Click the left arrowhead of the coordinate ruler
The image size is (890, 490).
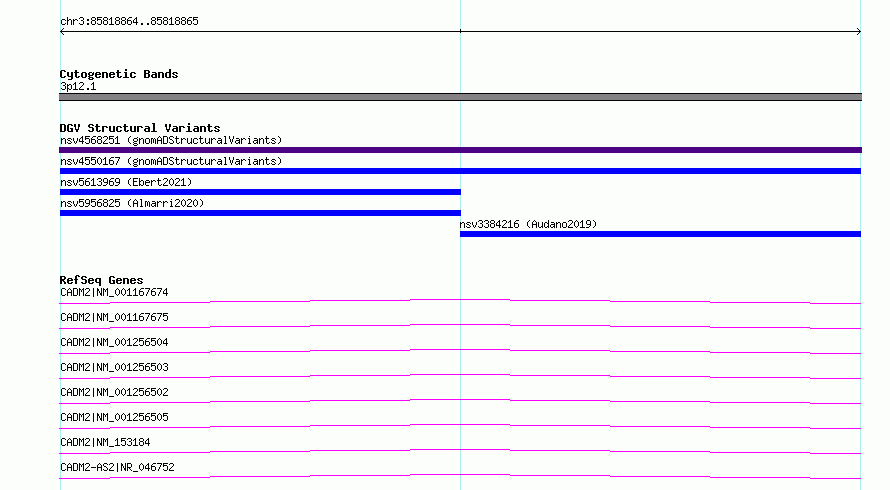(62, 32)
